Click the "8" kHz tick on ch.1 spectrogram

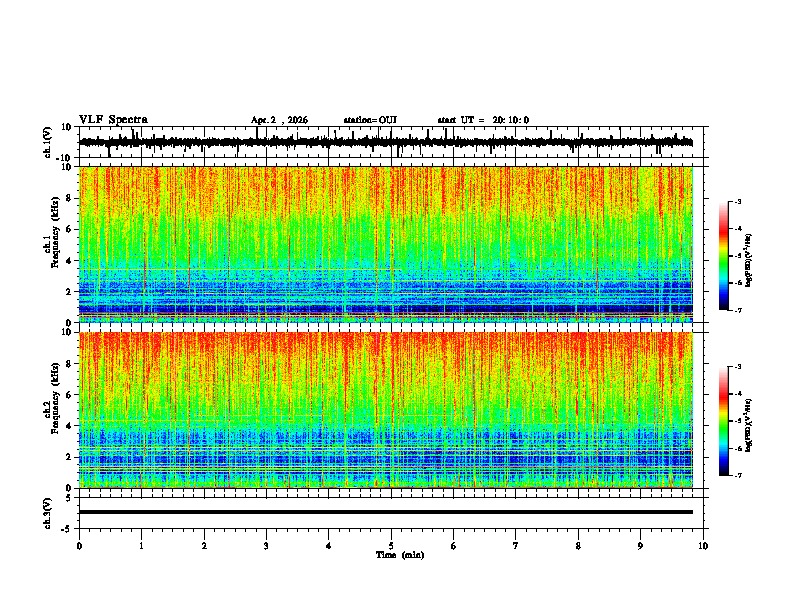(70, 198)
